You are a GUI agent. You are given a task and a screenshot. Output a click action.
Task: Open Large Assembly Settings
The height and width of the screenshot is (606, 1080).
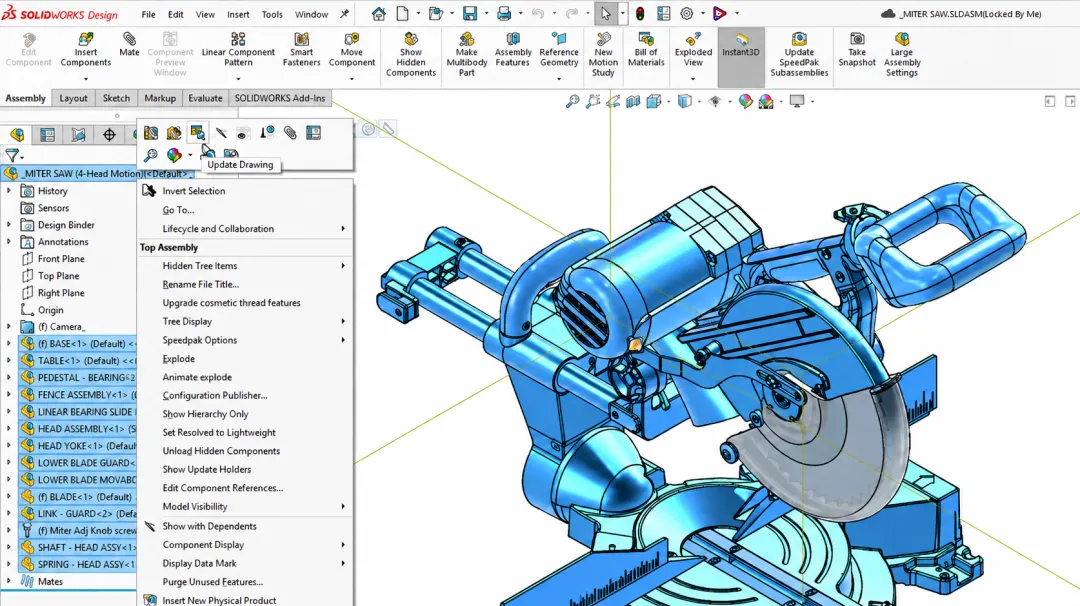pos(902,55)
